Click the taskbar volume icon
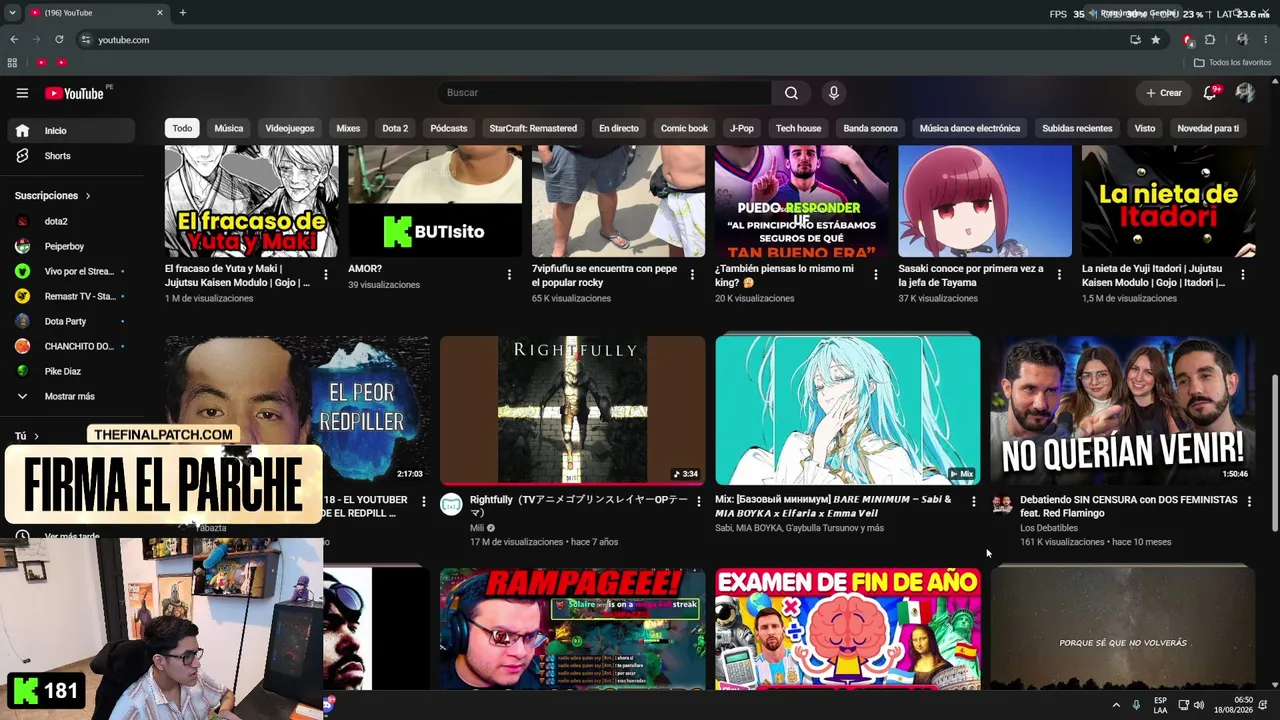1280x720 pixels. tap(1199, 705)
